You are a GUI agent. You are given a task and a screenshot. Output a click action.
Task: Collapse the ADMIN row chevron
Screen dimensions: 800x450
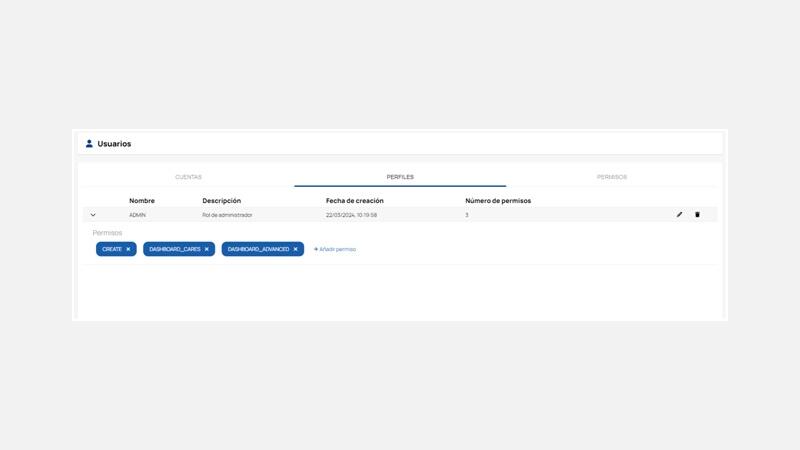(93, 215)
